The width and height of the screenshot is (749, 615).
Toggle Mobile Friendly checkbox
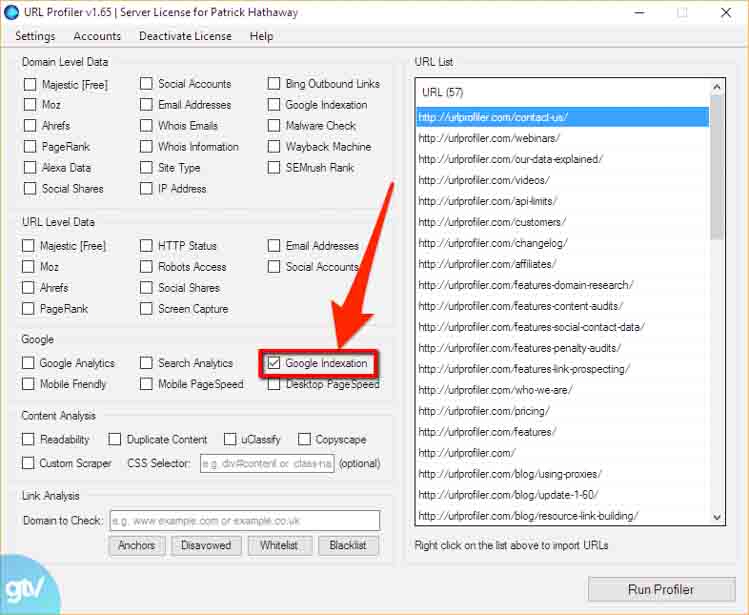30,384
